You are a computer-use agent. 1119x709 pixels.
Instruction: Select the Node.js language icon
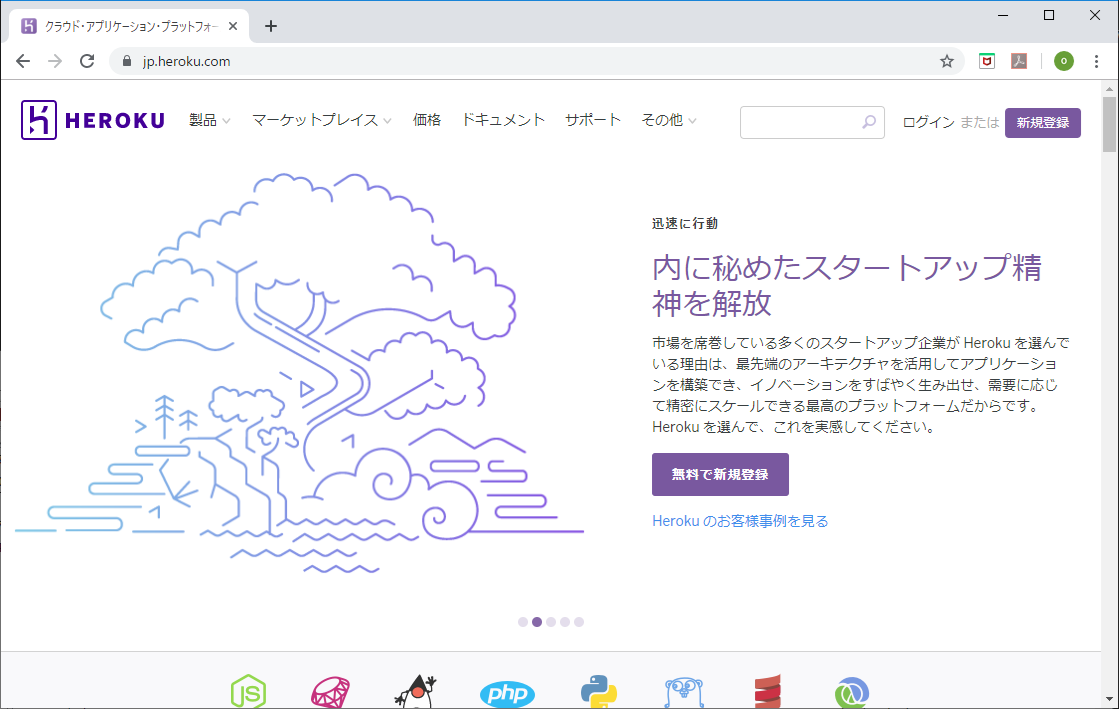(x=248, y=691)
